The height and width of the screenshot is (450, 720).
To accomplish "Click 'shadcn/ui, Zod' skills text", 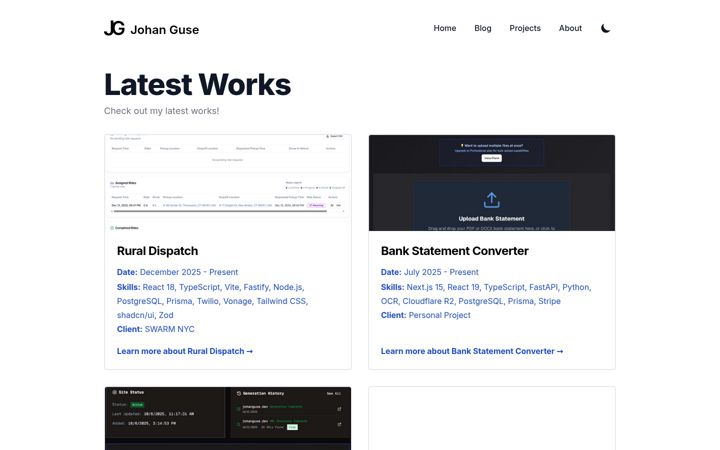I will (145, 315).
